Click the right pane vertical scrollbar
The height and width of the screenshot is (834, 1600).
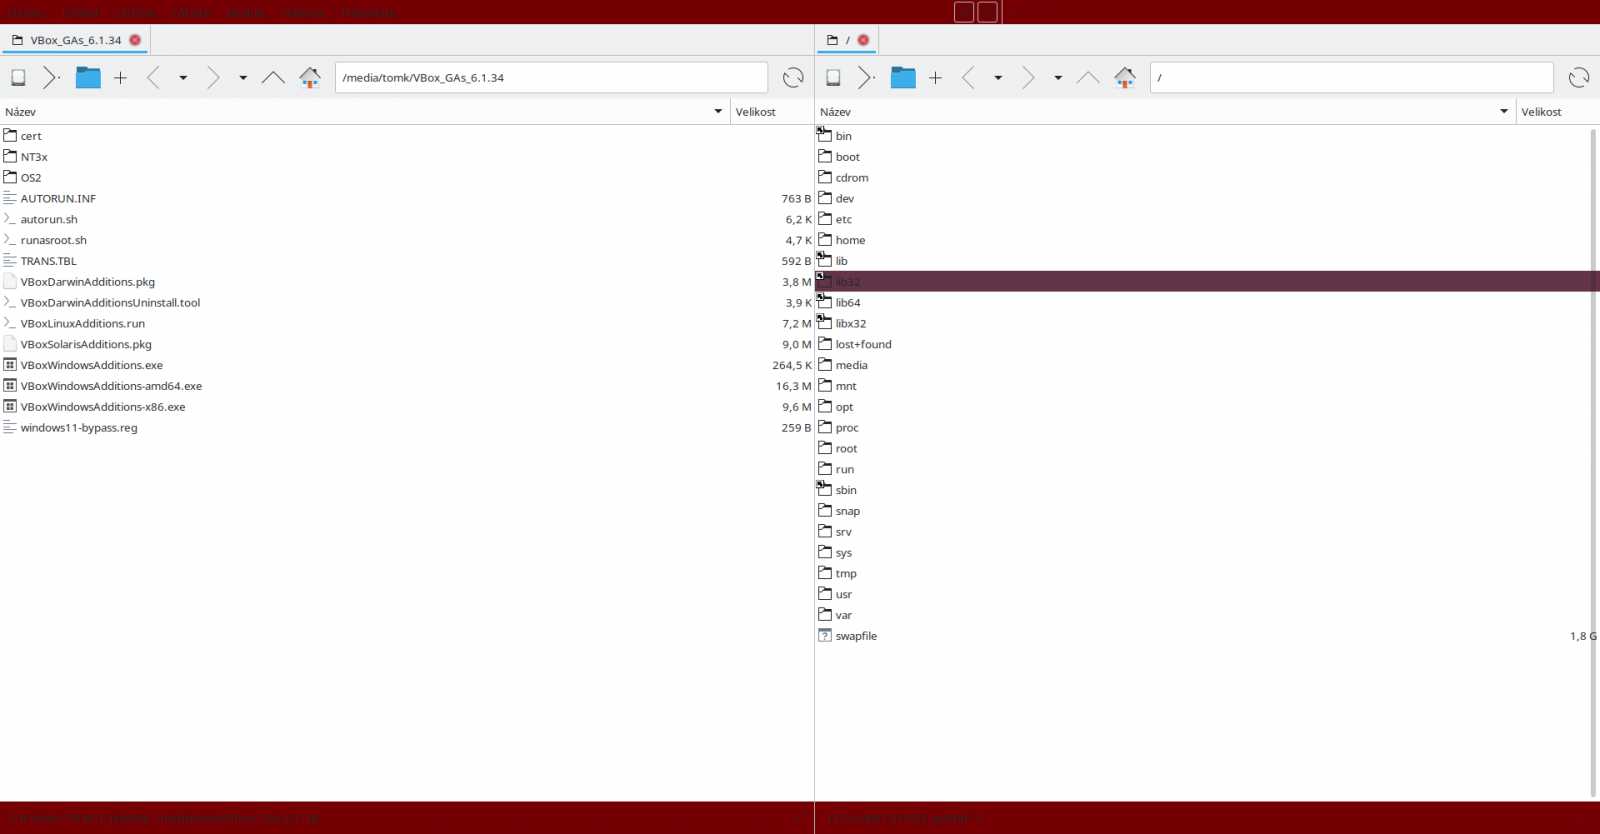tap(1593, 462)
